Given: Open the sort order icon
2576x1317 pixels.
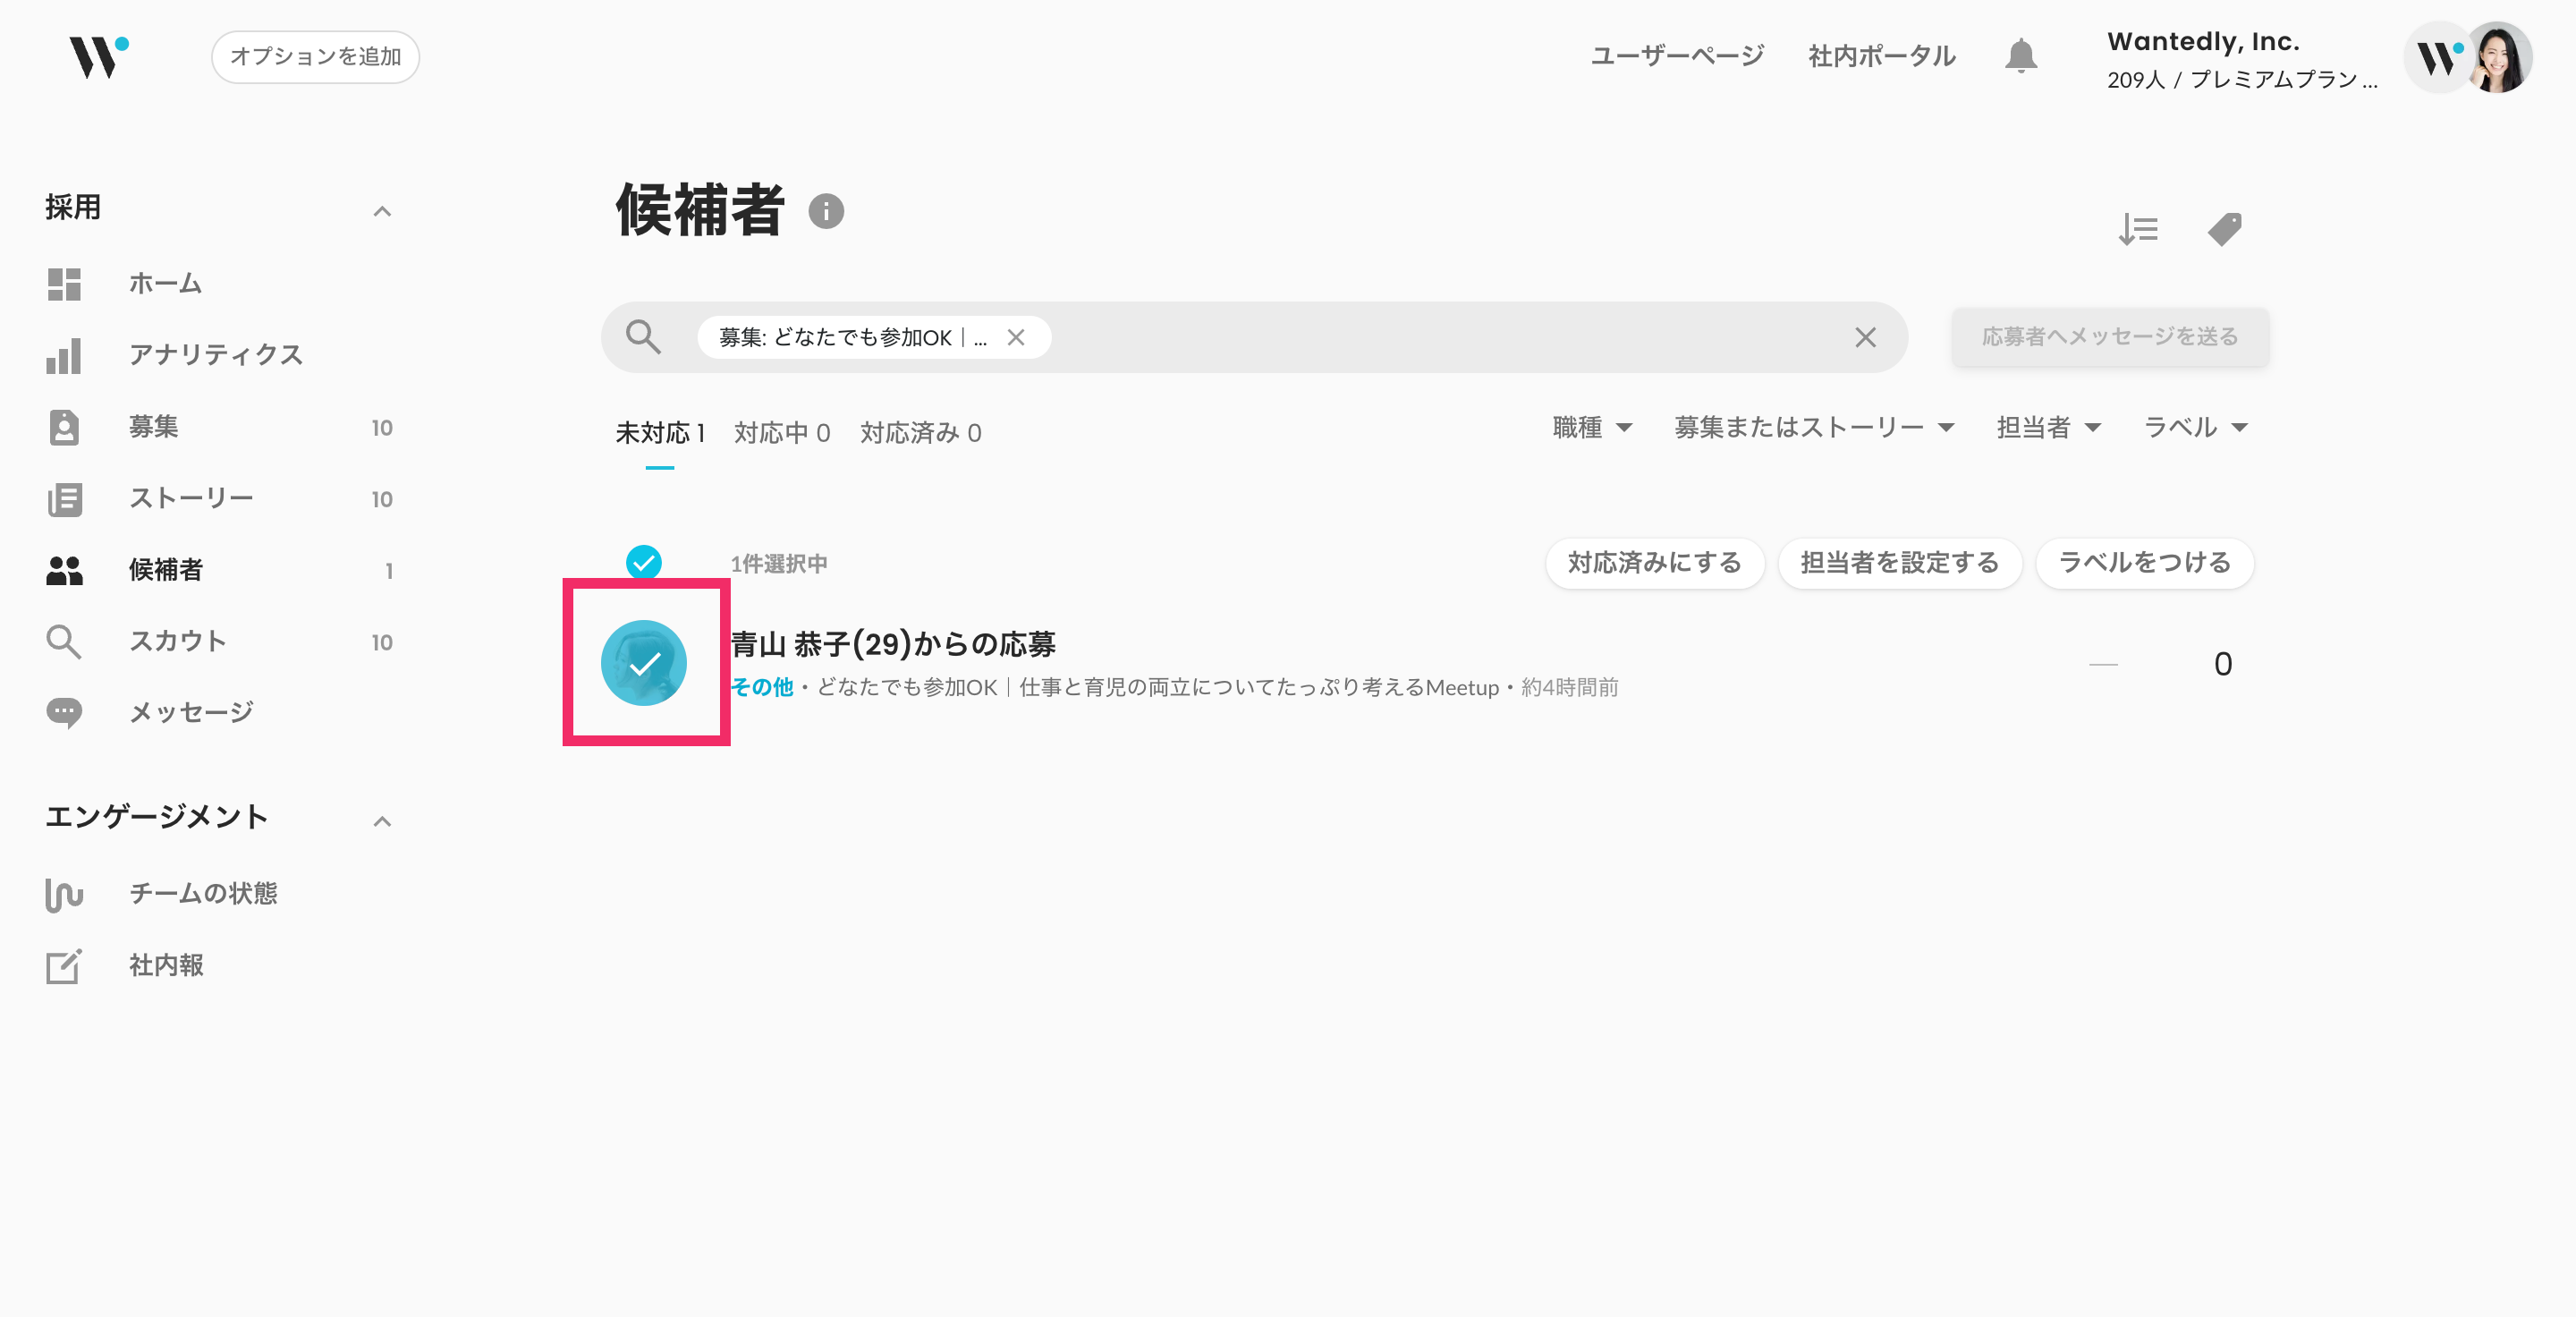Looking at the screenshot, I should click(x=2138, y=230).
